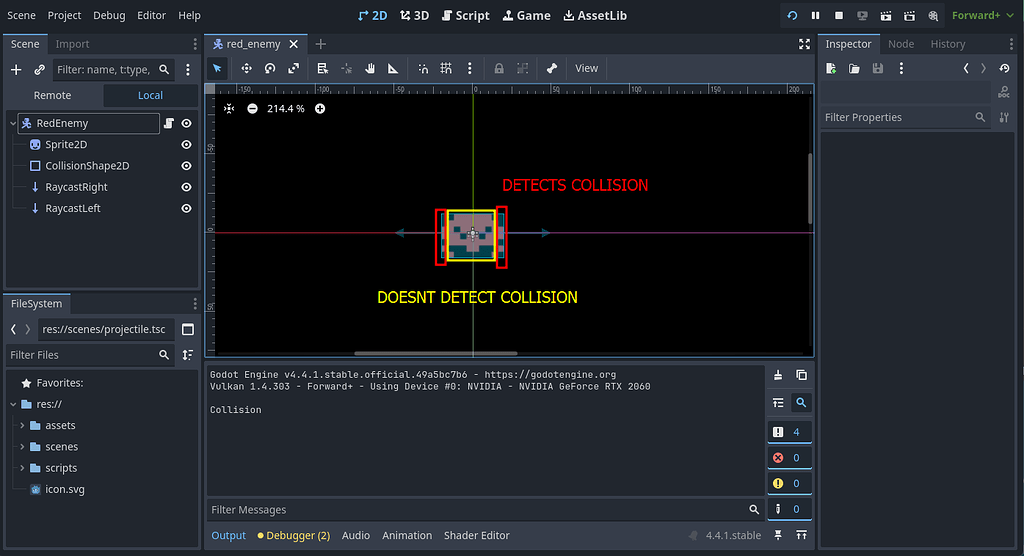Image resolution: width=1024 pixels, height=556 pixels.
Task: Toggle visibility of RaycastLeft node
Action: 186,208
